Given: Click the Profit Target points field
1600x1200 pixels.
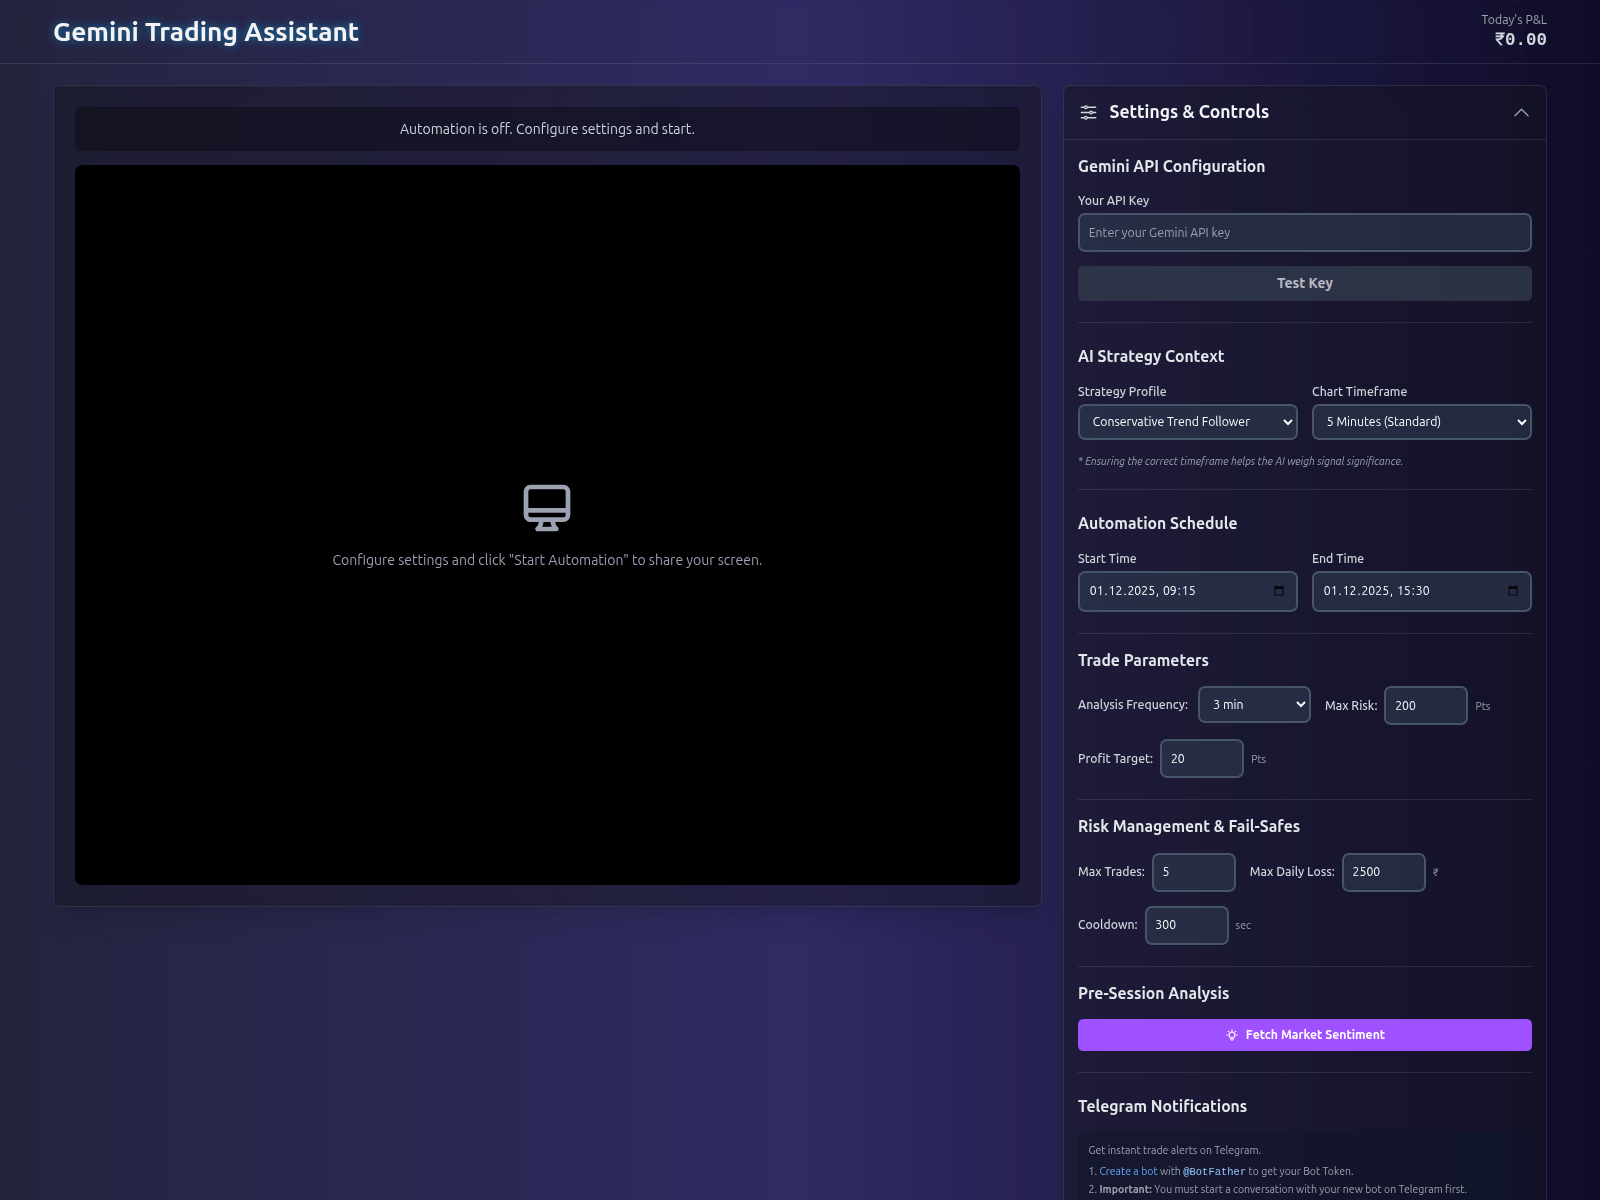Looking at the screenshot, I should (x=1202, y=758).
